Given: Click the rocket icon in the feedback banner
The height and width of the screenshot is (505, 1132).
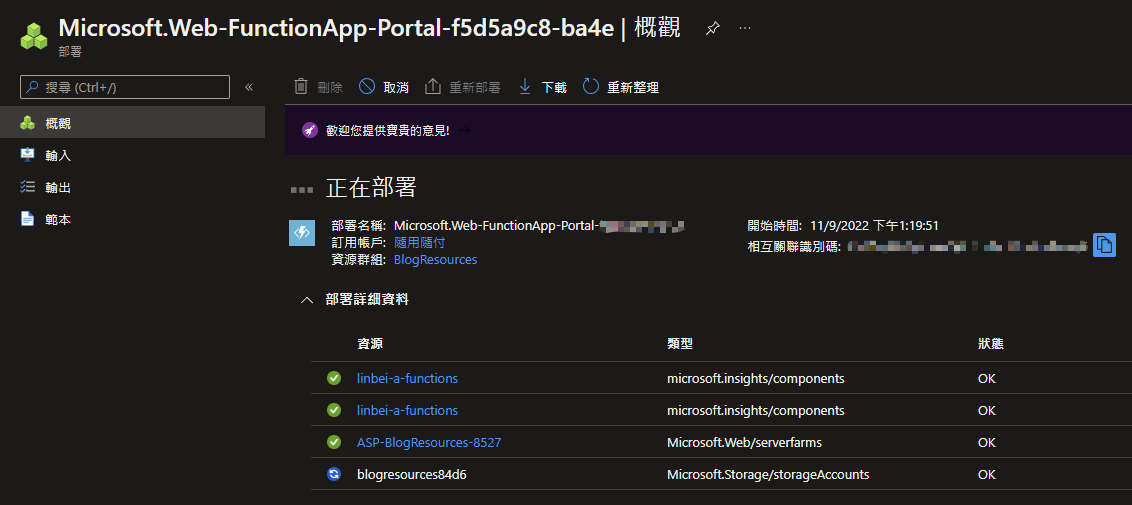Looking at the screenshot, I should [x=310, y=131].
